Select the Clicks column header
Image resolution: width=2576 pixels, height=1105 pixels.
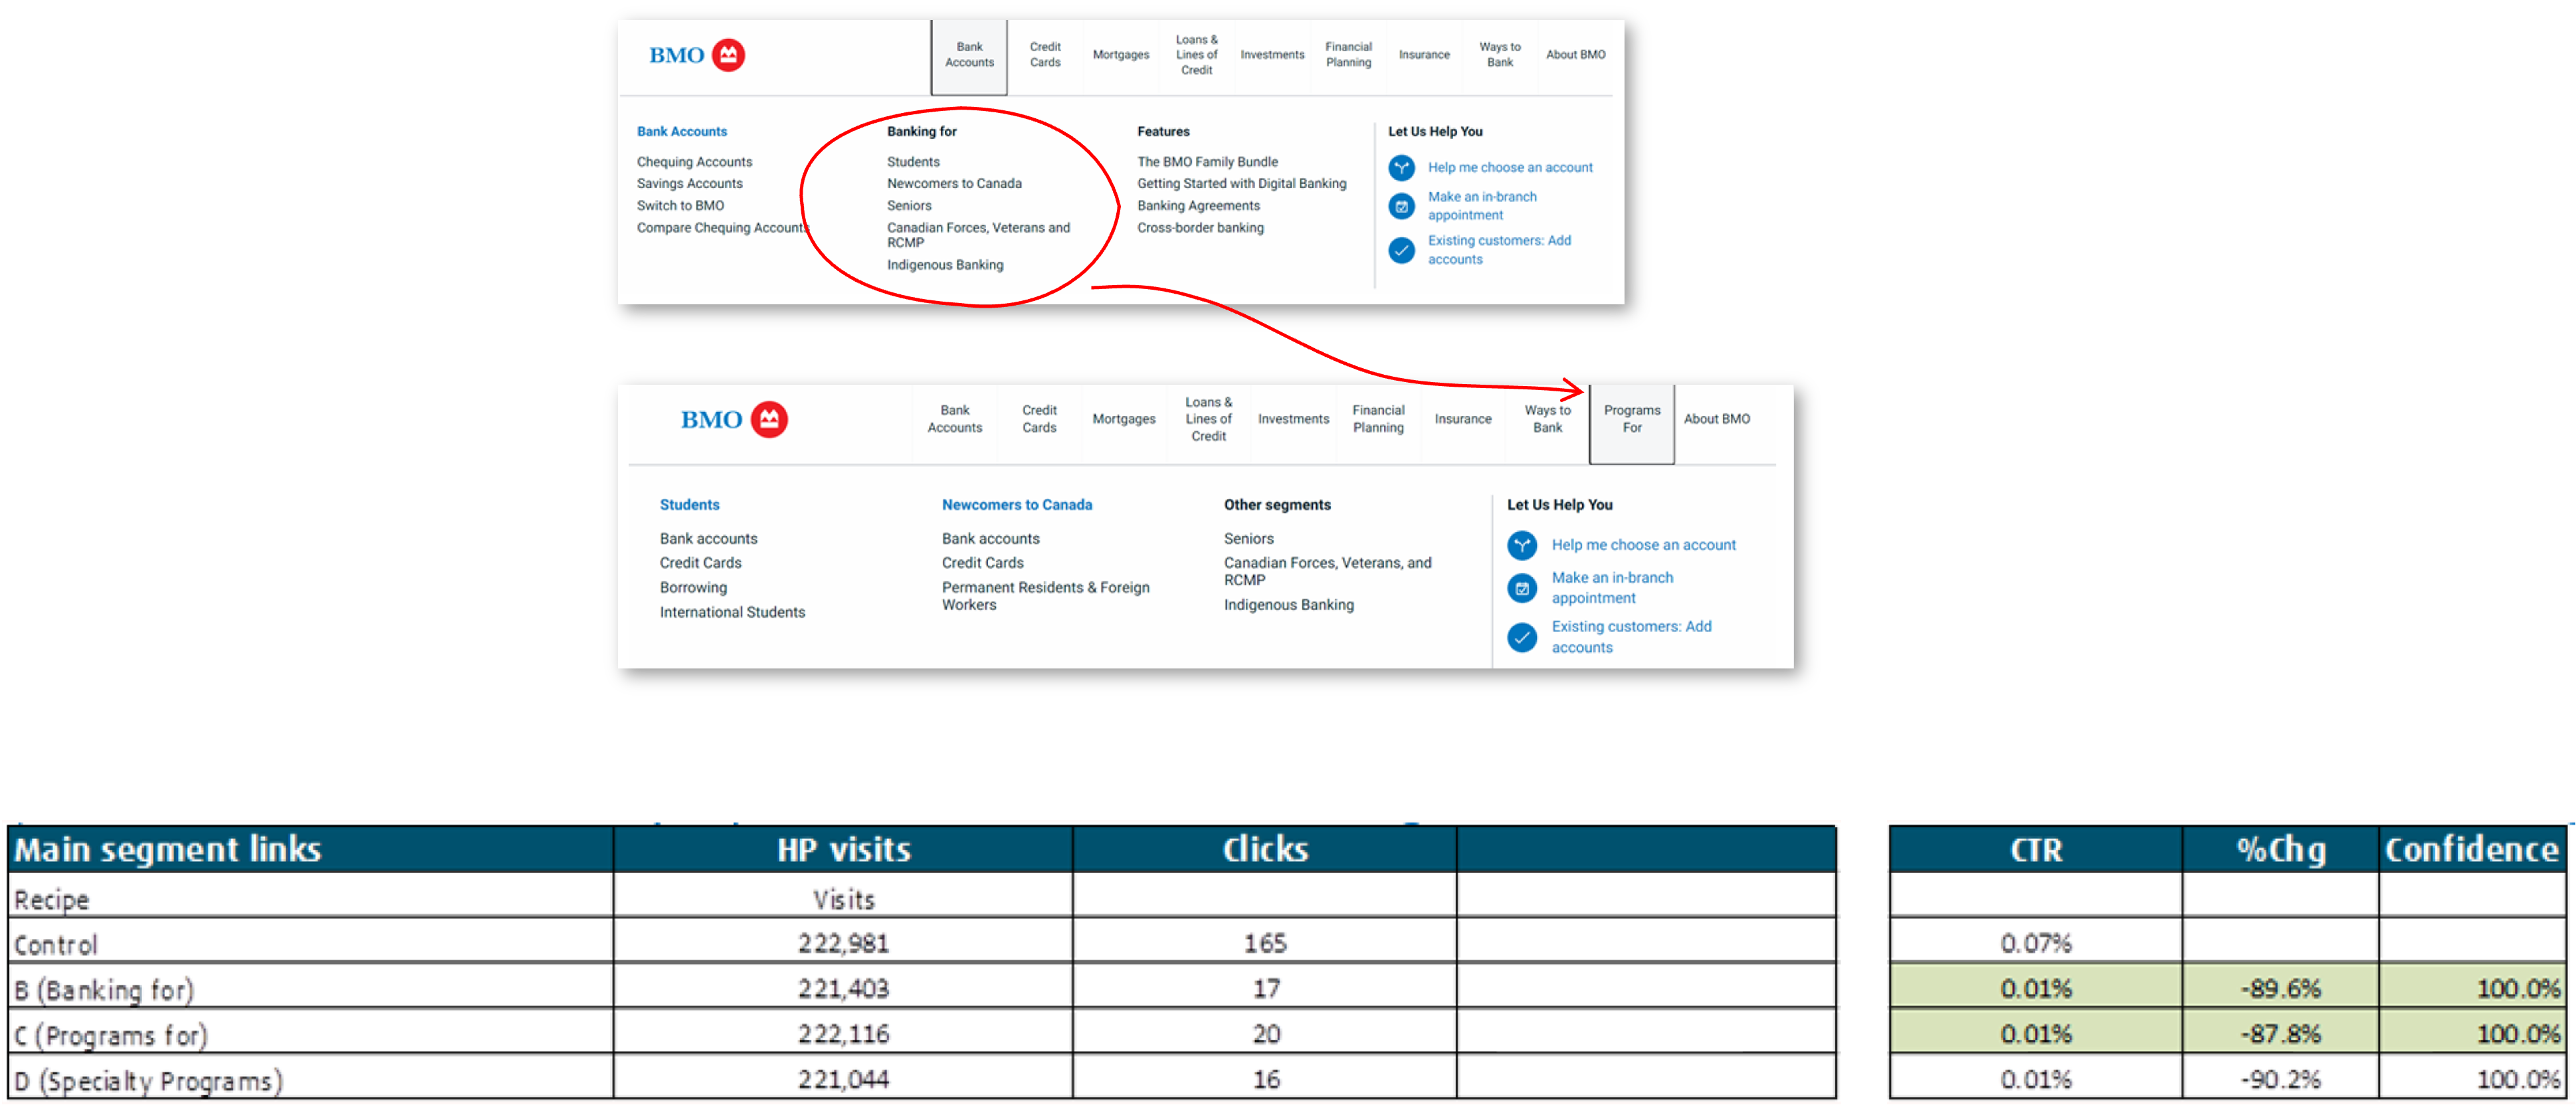pos(1264,849)
